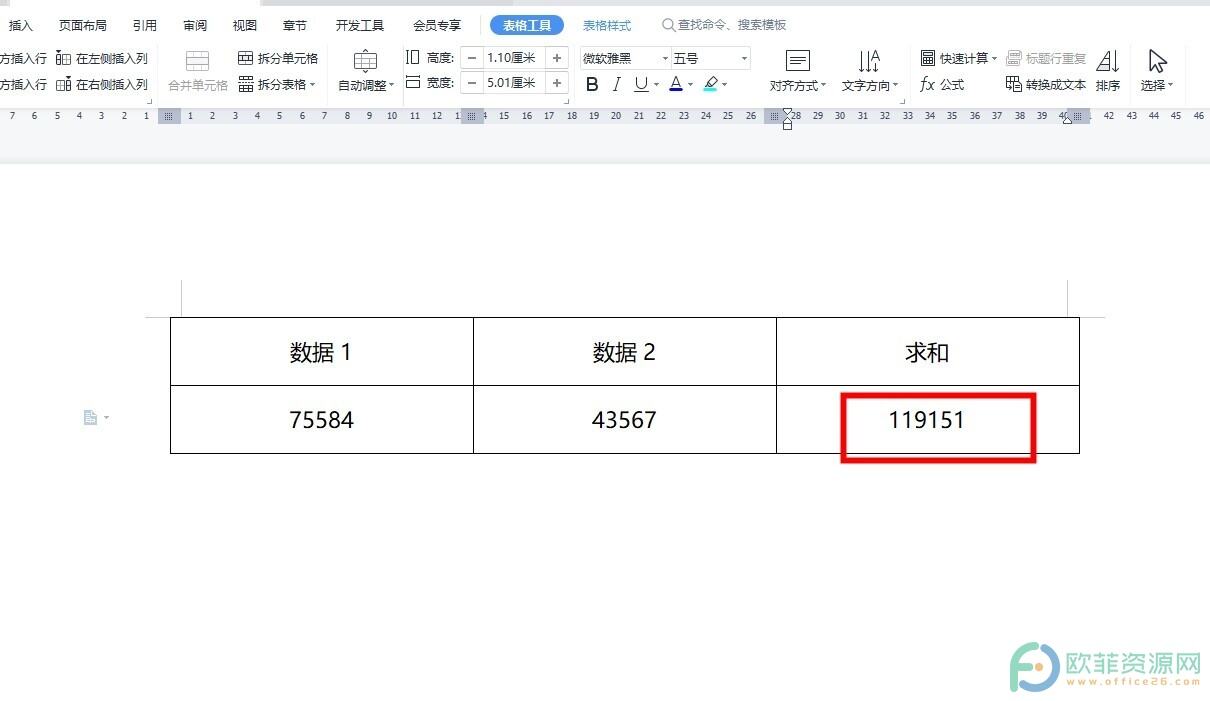This screenshot has width=1210, height=701.
Task: Expand the highlight color arrow
Action: click(x=725, y=85)
